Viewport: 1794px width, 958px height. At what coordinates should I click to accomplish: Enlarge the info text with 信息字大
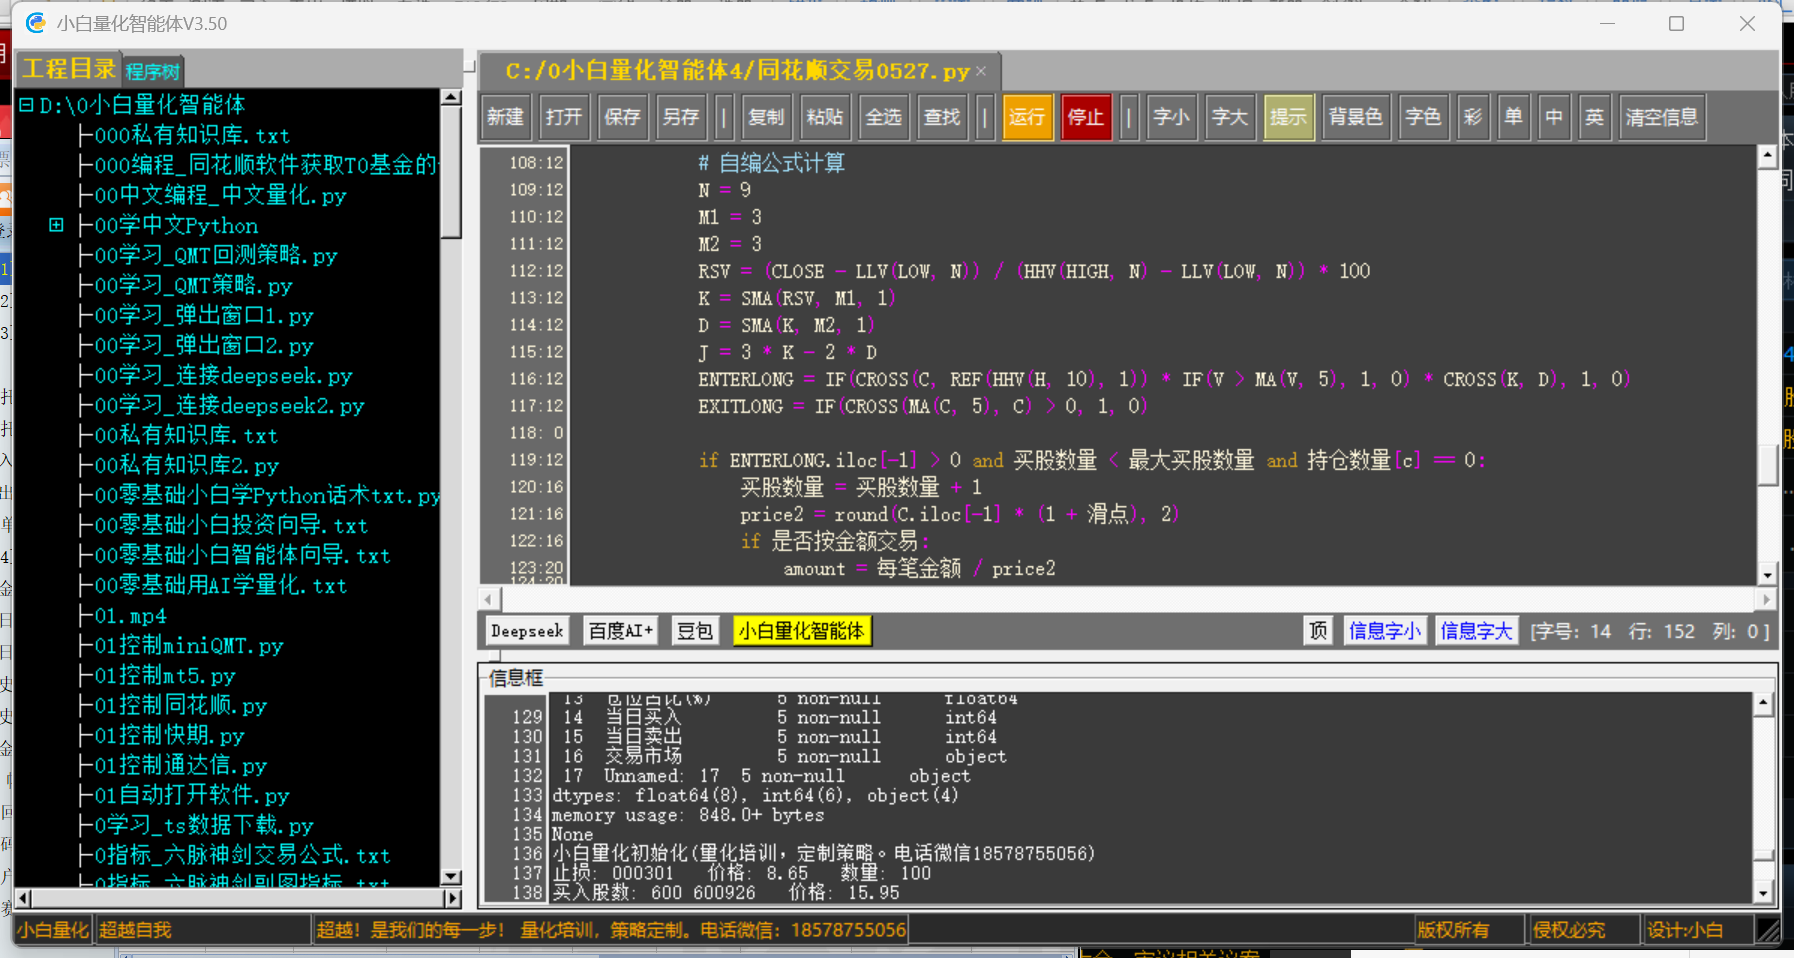pyautogui.click(x=1476, y=631)
